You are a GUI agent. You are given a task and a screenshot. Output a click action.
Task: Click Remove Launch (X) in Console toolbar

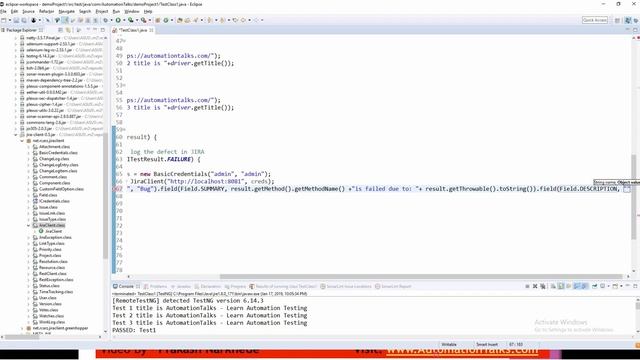(535, 287)
